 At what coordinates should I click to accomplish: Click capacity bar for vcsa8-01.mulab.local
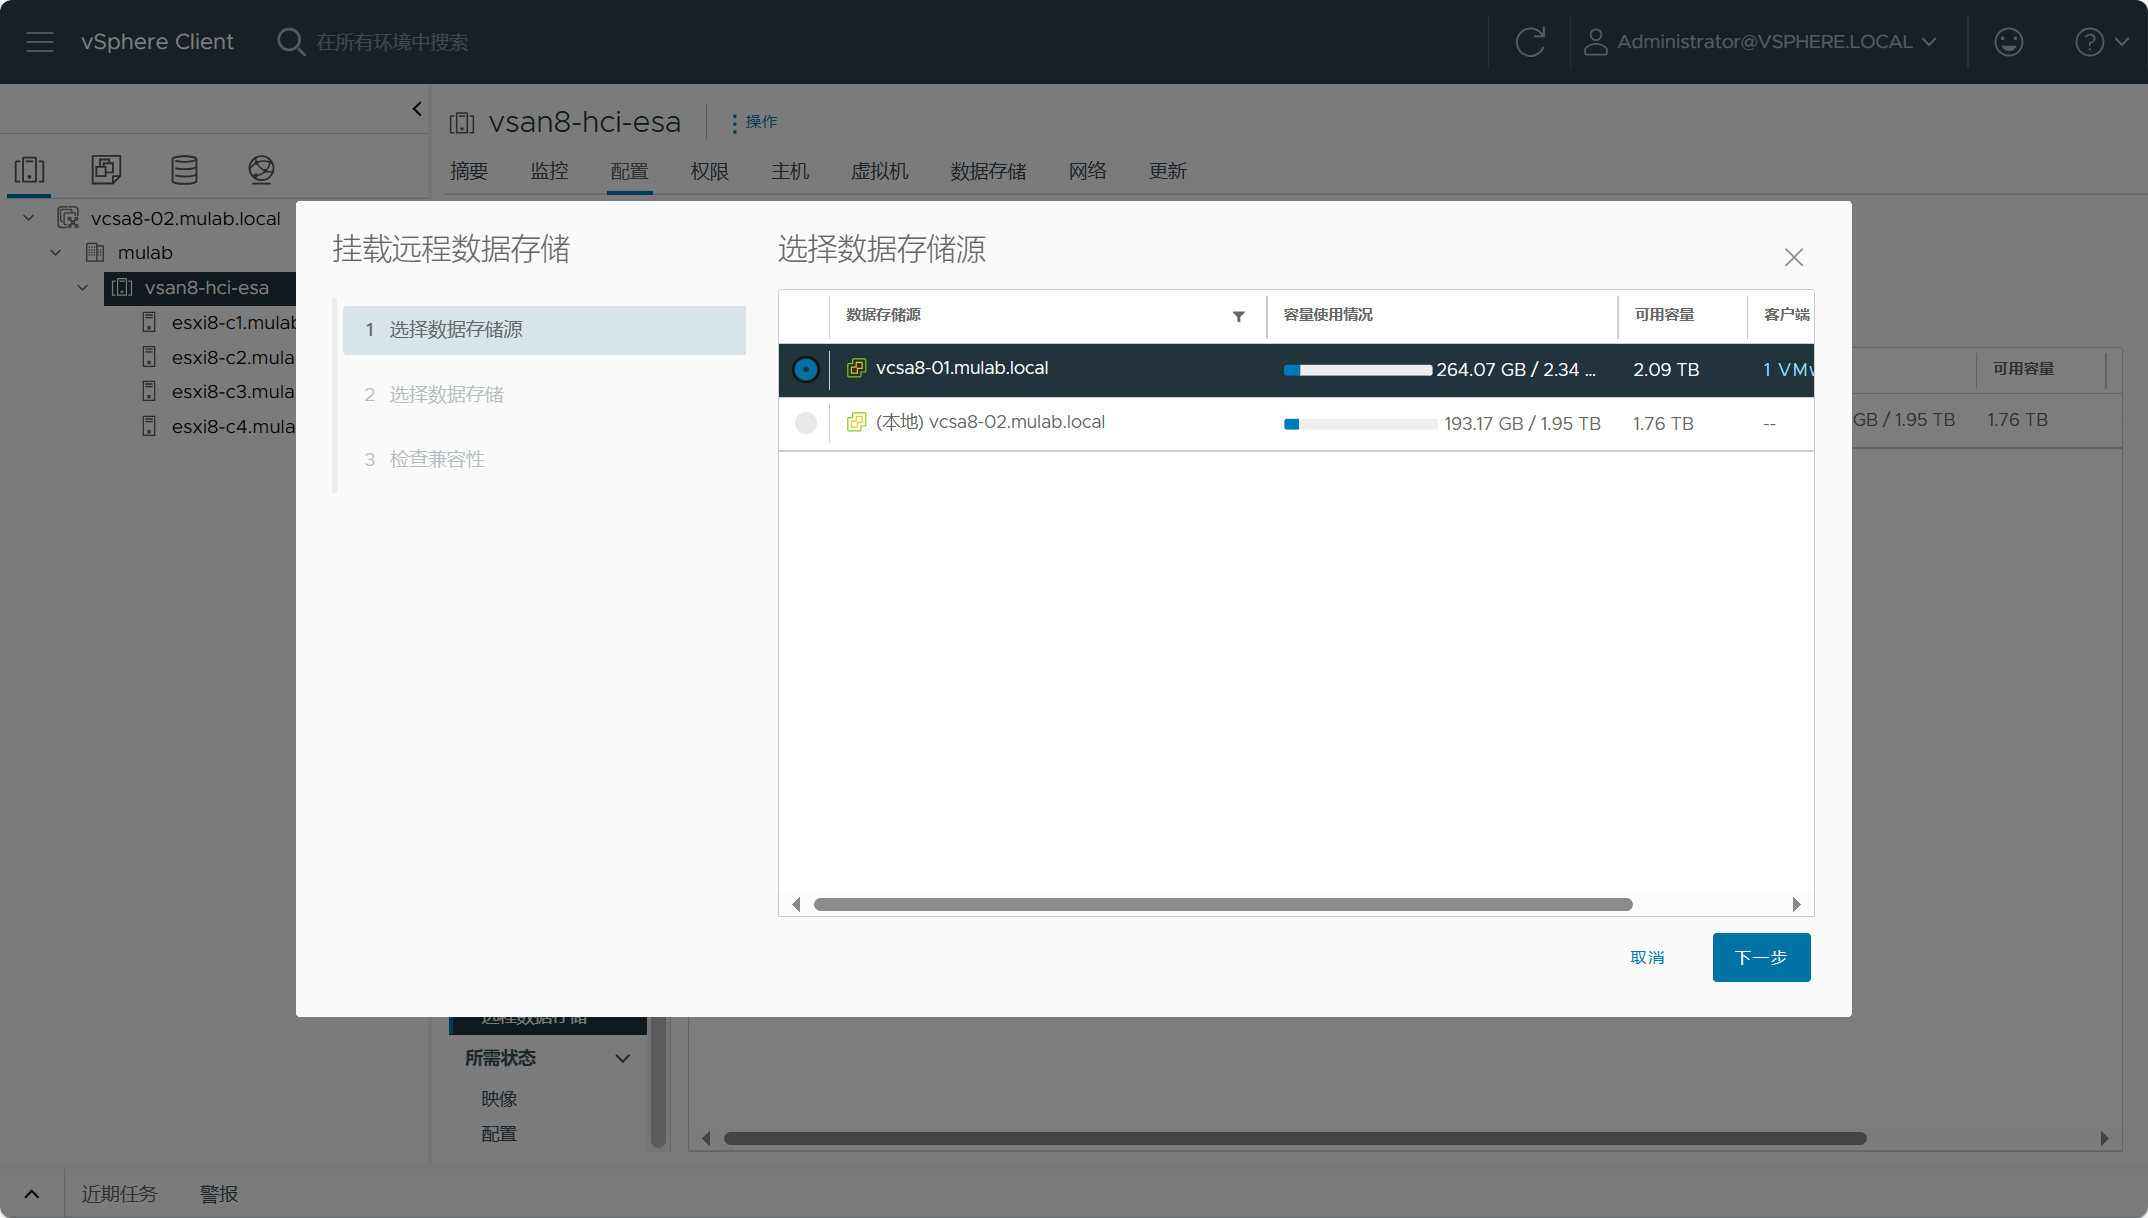point(1358,370)
